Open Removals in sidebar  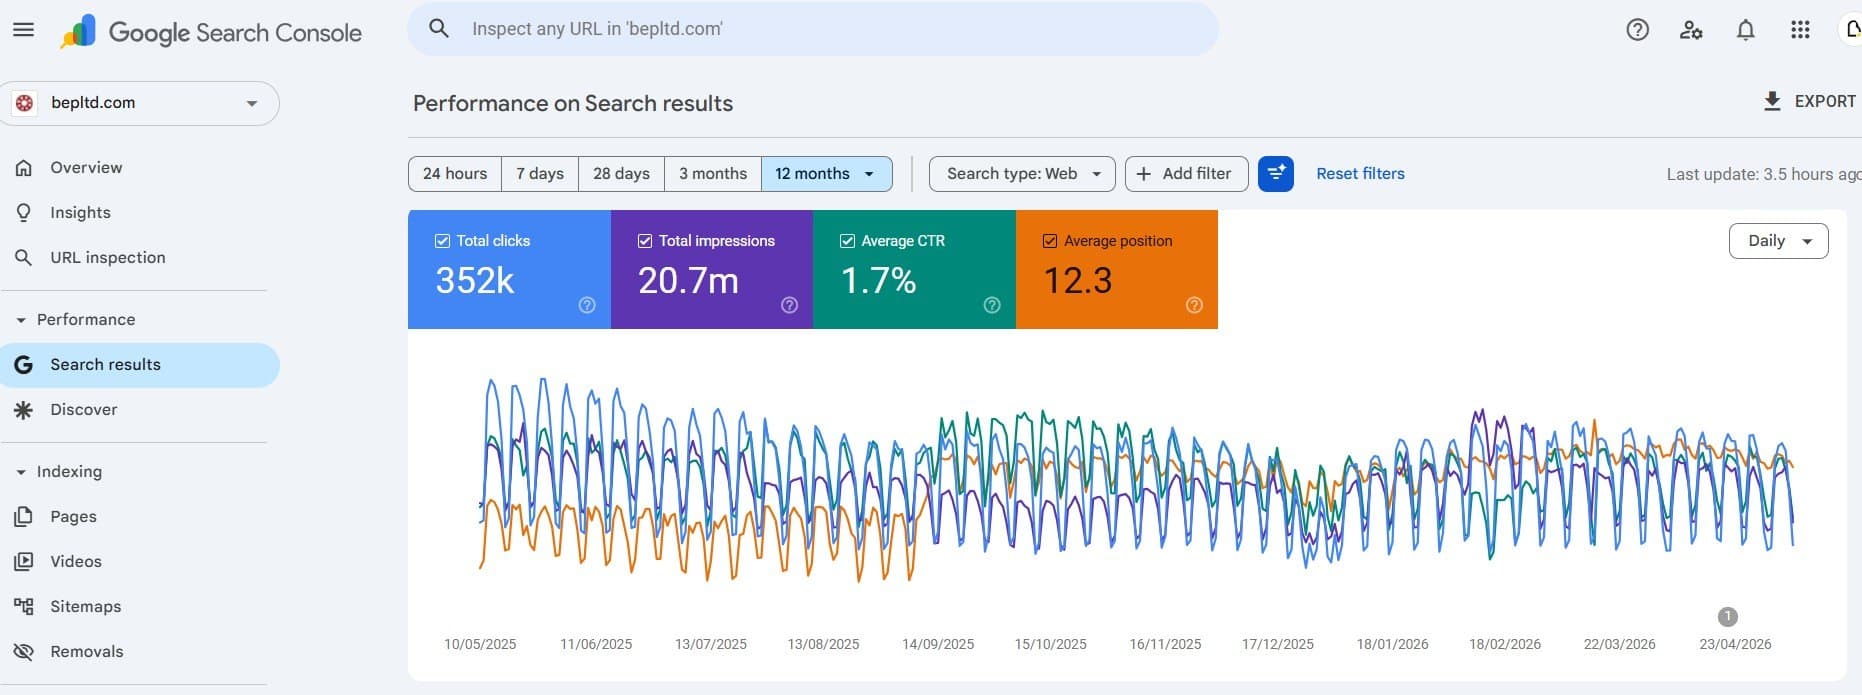pos(140,652)
